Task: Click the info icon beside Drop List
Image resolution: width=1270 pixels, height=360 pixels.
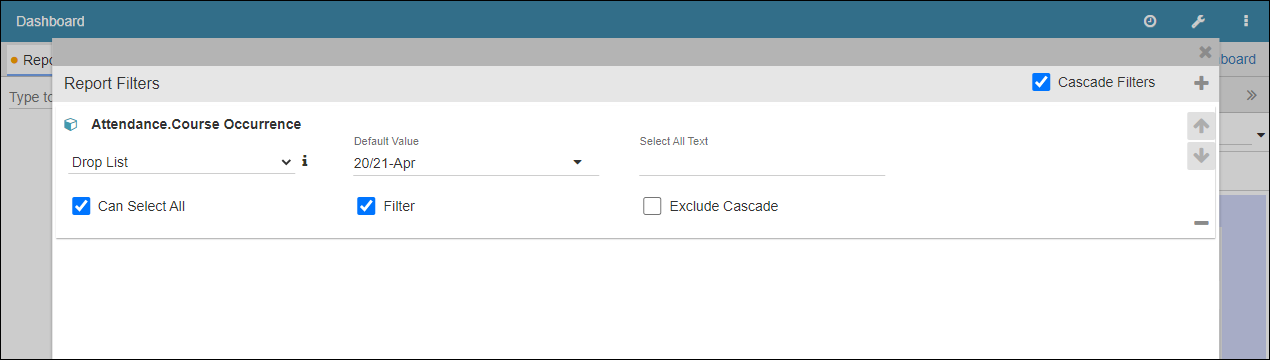Action: [304, 160]
